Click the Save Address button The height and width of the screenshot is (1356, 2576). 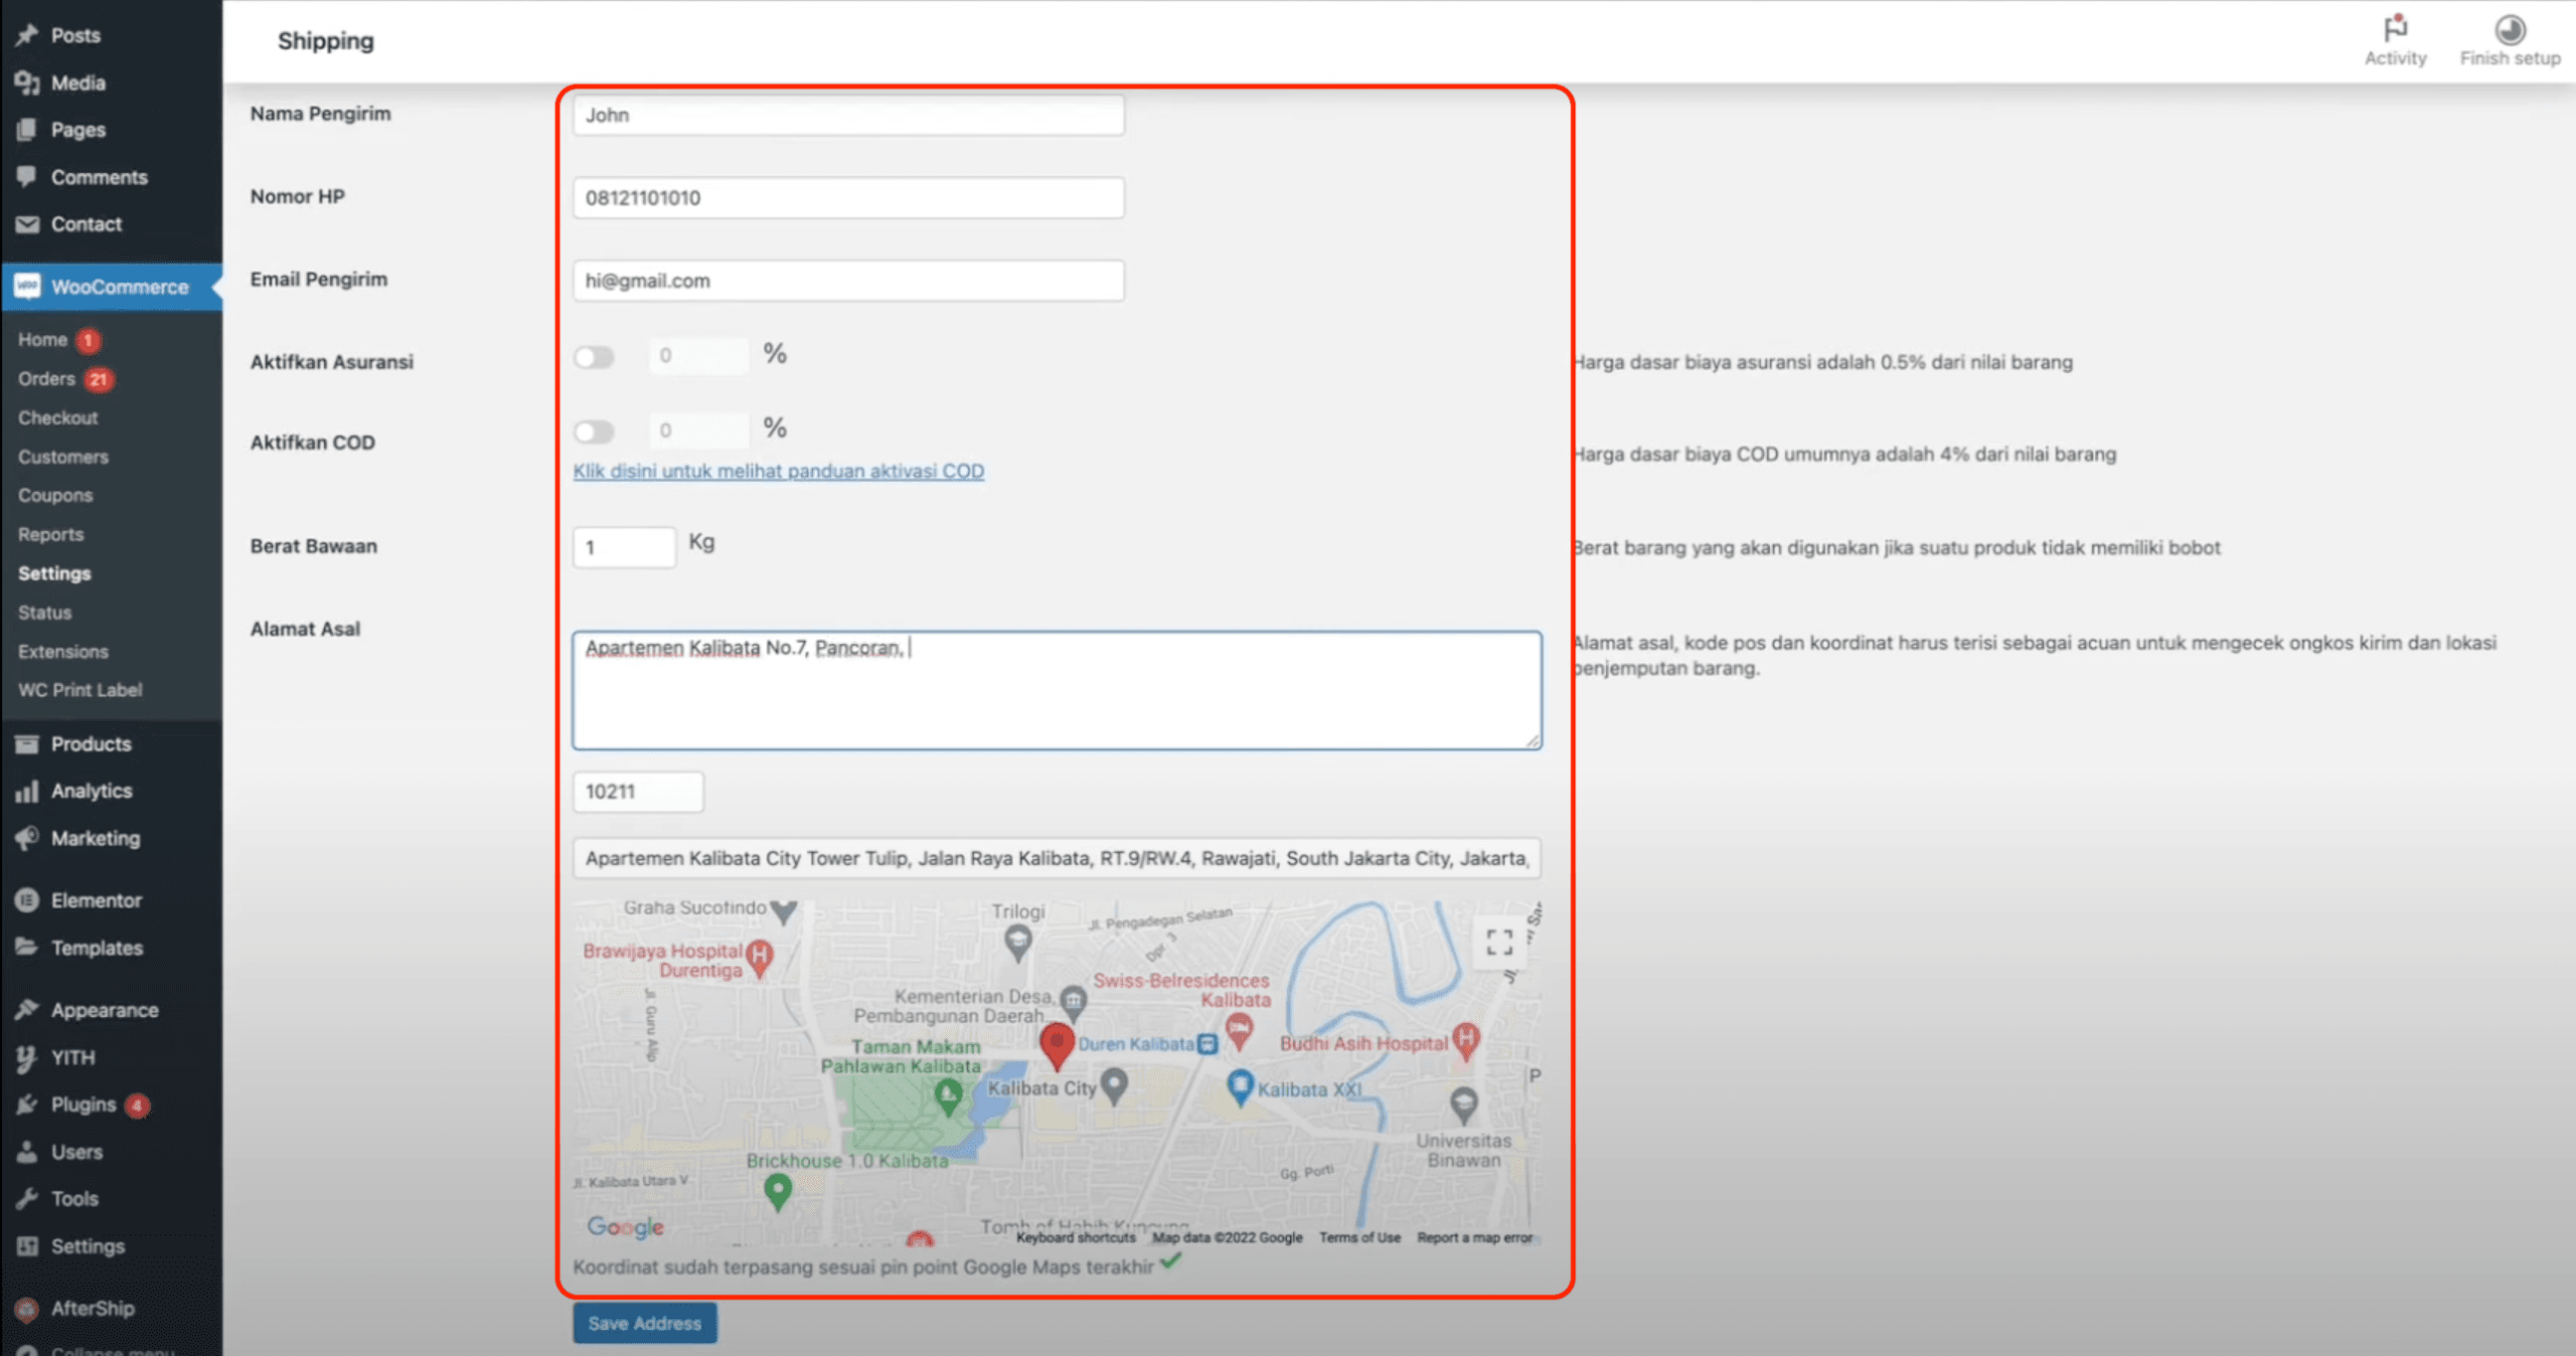pos(645,1323)
